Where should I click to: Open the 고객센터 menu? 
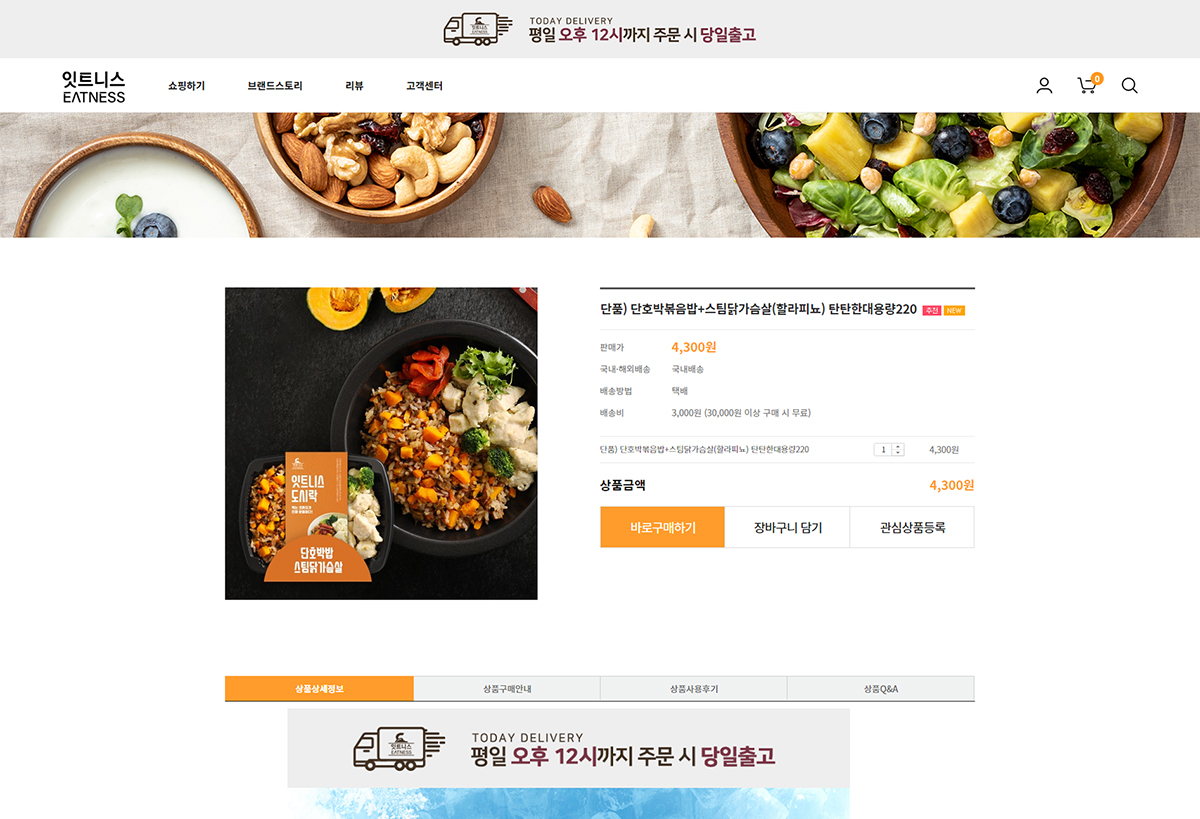tap(424, 86)
